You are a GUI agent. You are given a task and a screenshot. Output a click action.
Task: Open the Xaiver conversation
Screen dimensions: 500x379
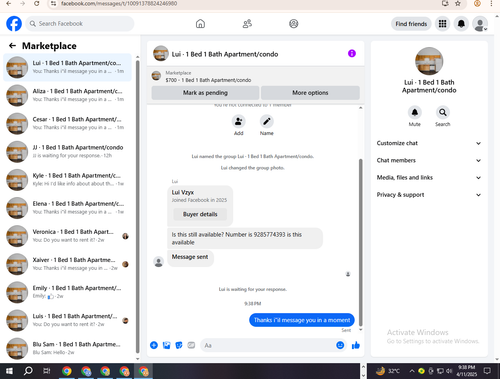pyautogui.click(x=67, y=264)
